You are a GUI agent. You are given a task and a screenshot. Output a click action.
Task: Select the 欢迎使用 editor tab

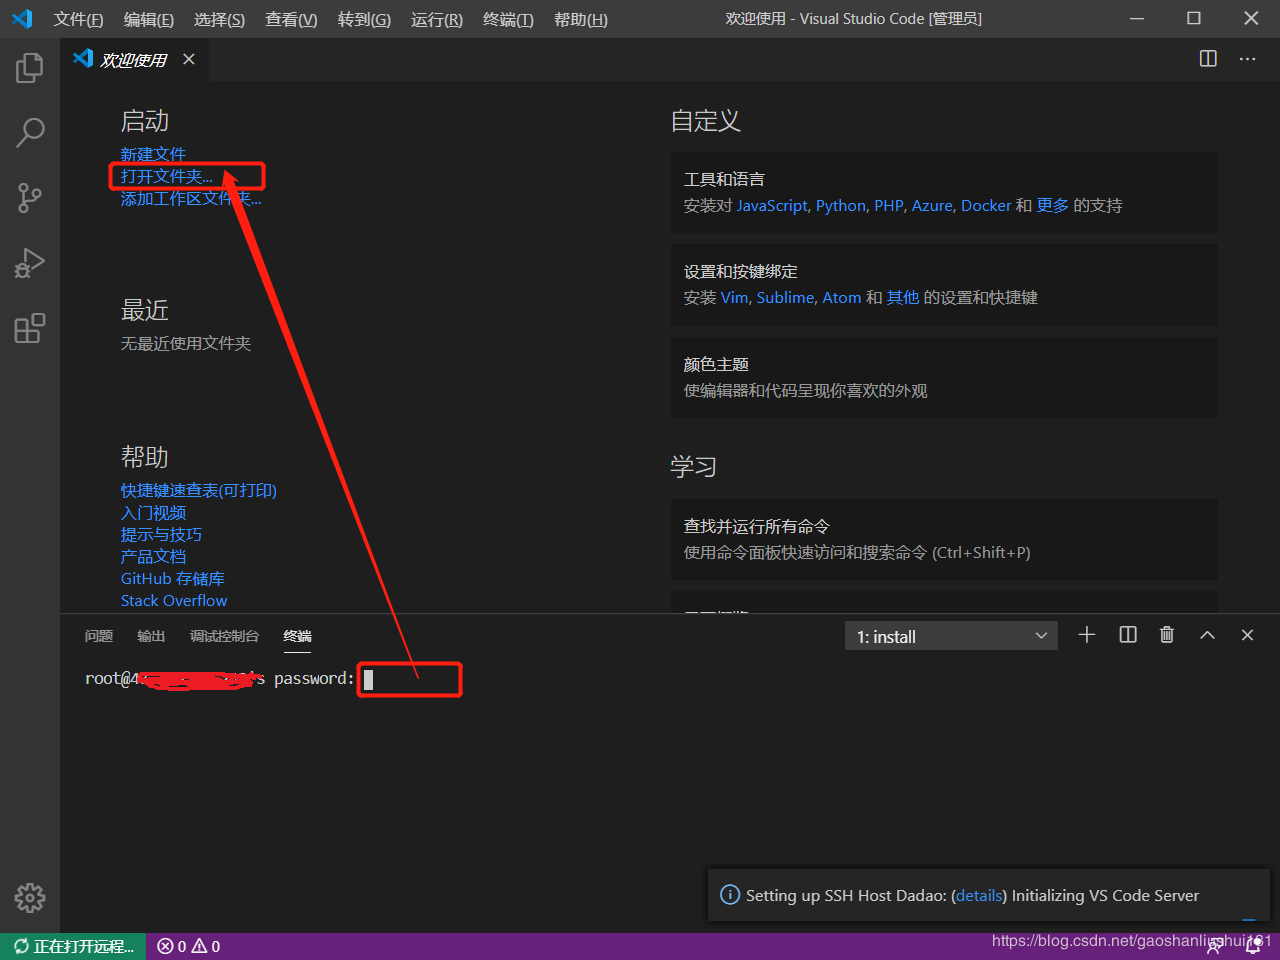point(134,60)
